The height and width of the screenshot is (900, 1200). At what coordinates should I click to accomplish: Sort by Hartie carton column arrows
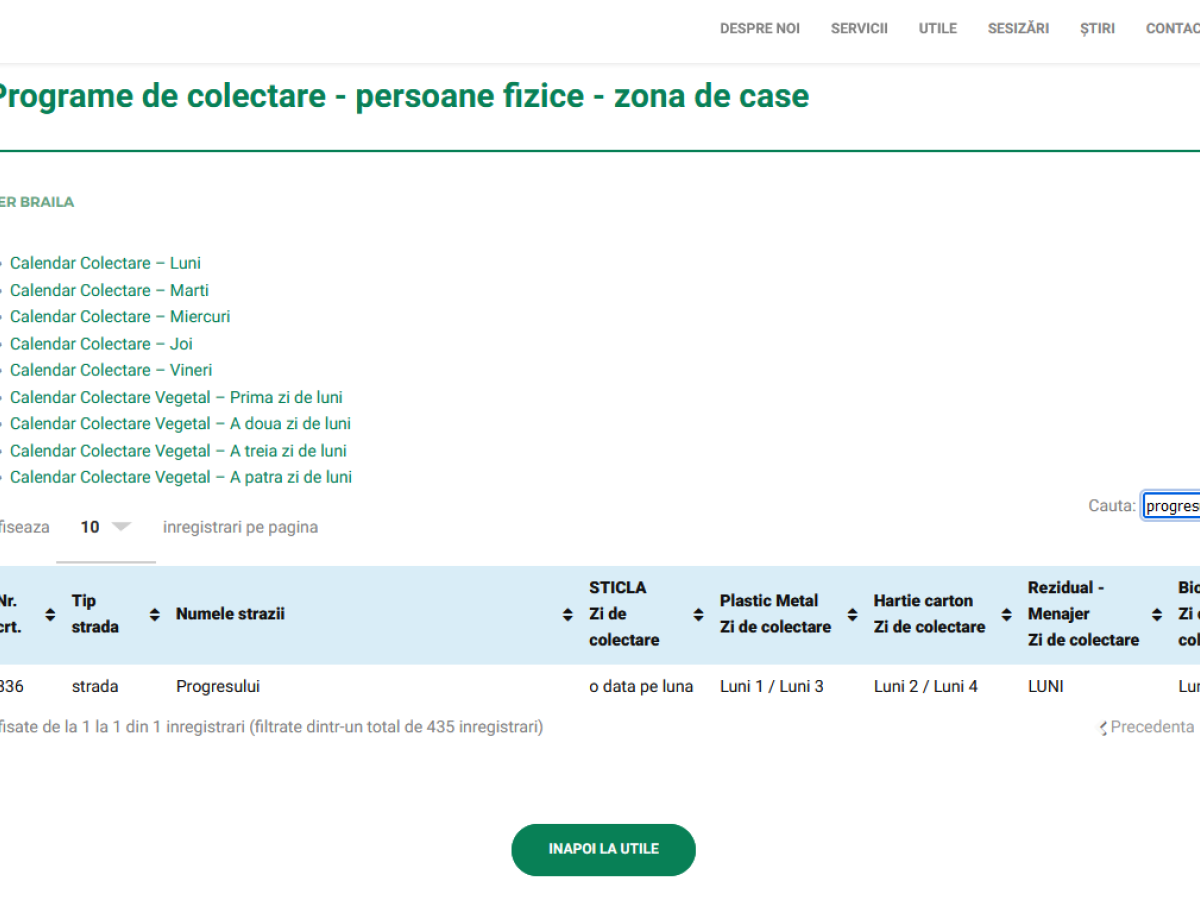[1006, 615]
